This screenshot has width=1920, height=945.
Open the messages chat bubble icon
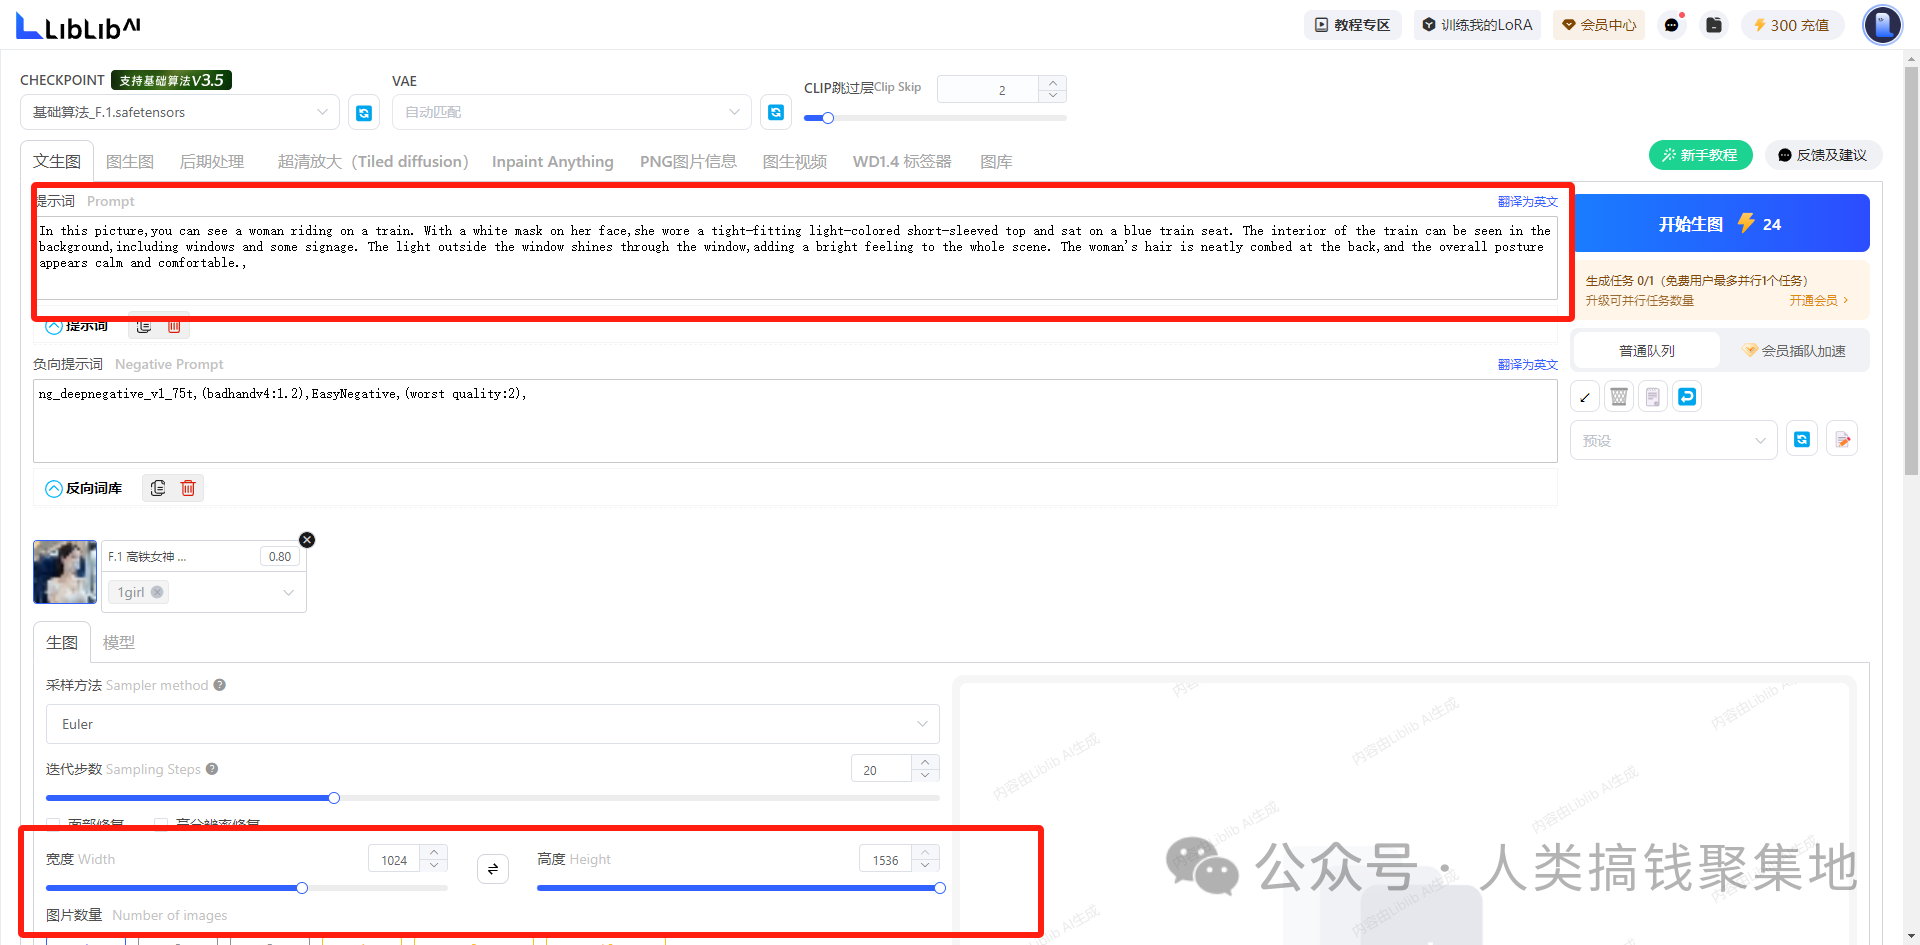(x=1671, y=25)
